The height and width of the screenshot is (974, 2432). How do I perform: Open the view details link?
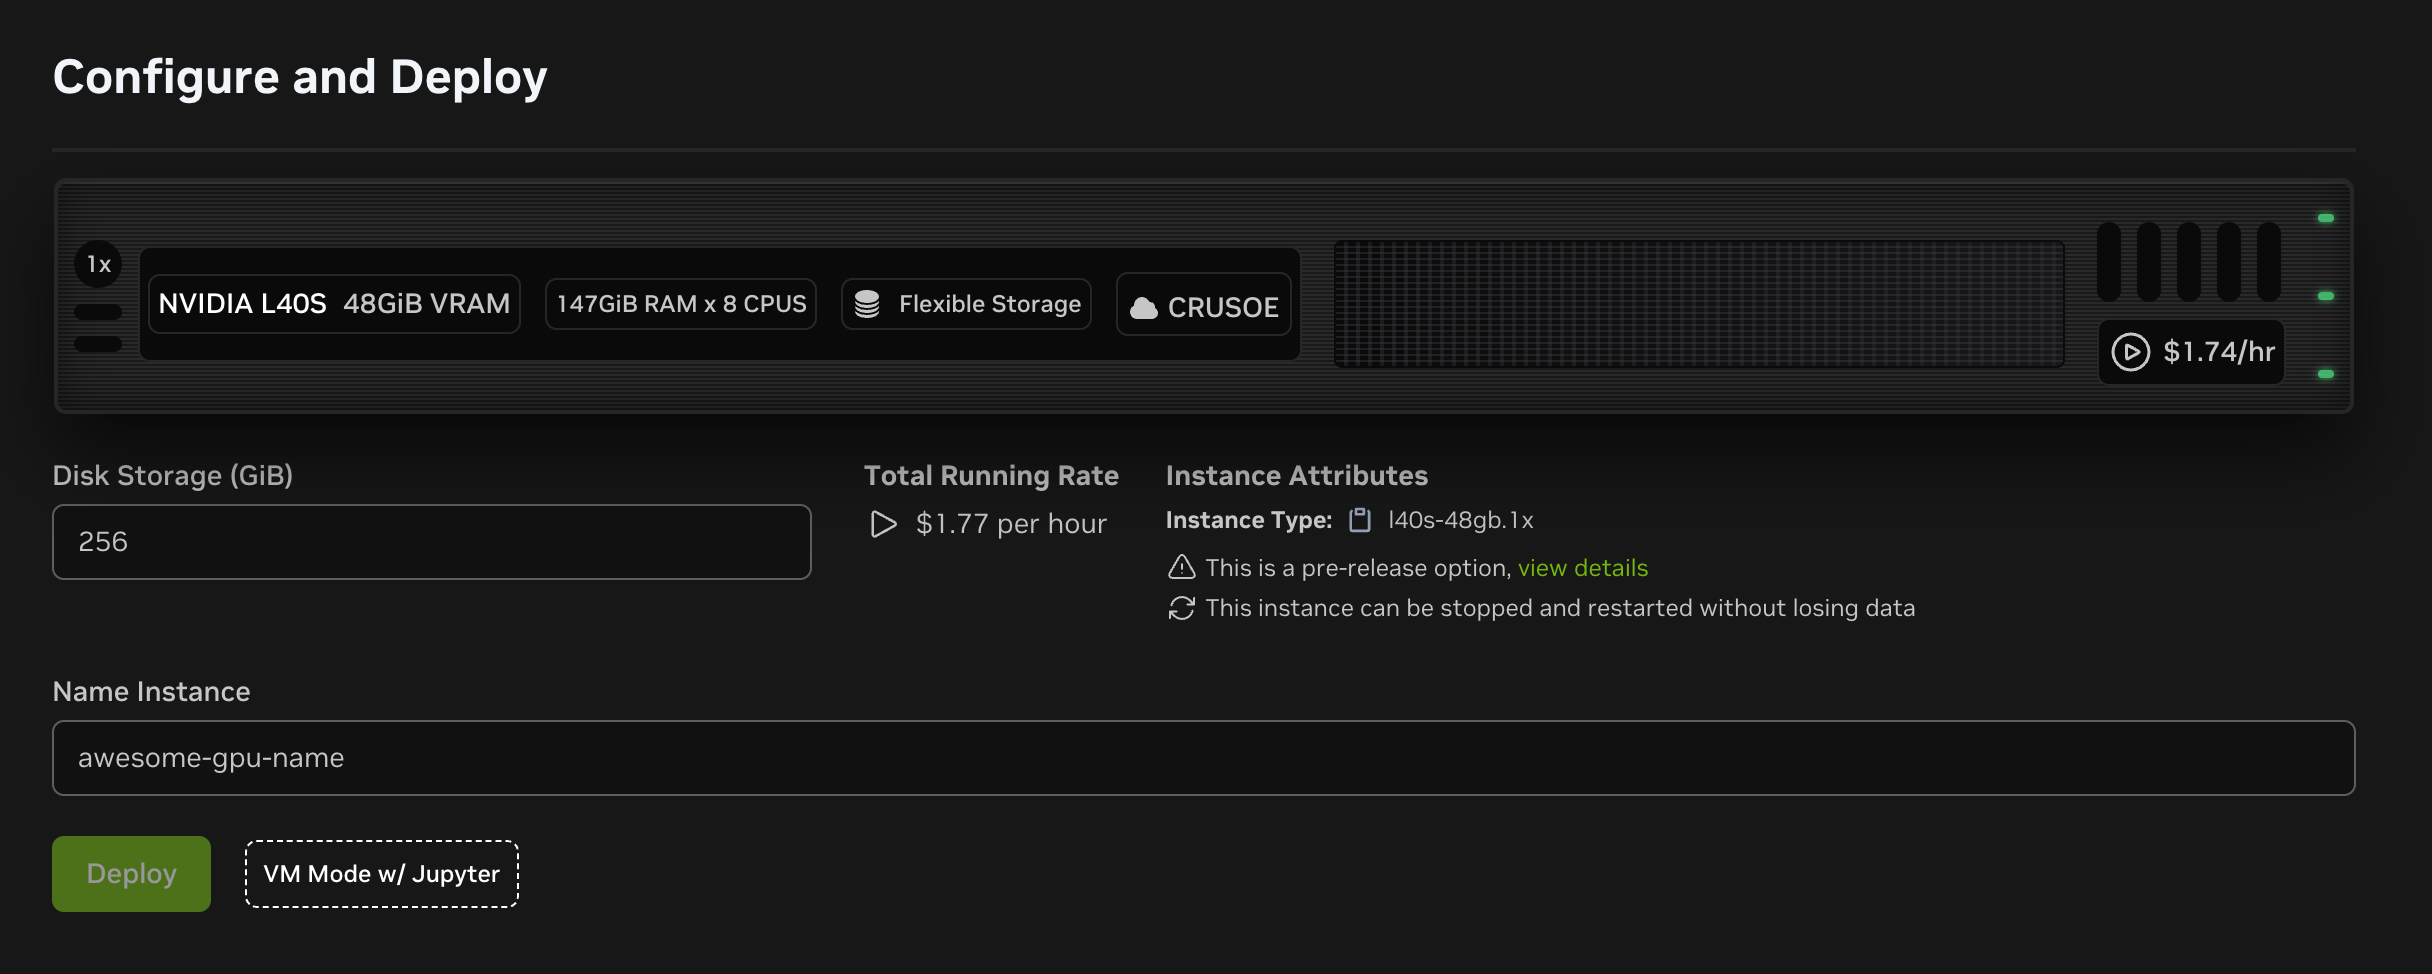1582,568
